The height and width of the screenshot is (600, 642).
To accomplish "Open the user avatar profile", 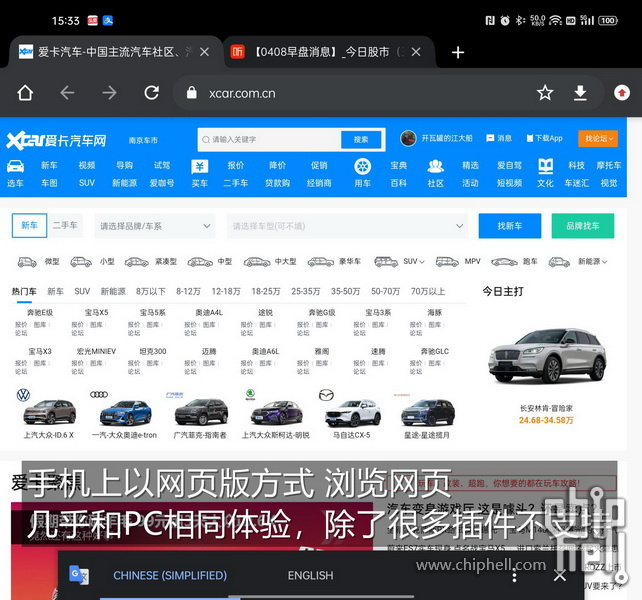I will [x=408, y=138].
